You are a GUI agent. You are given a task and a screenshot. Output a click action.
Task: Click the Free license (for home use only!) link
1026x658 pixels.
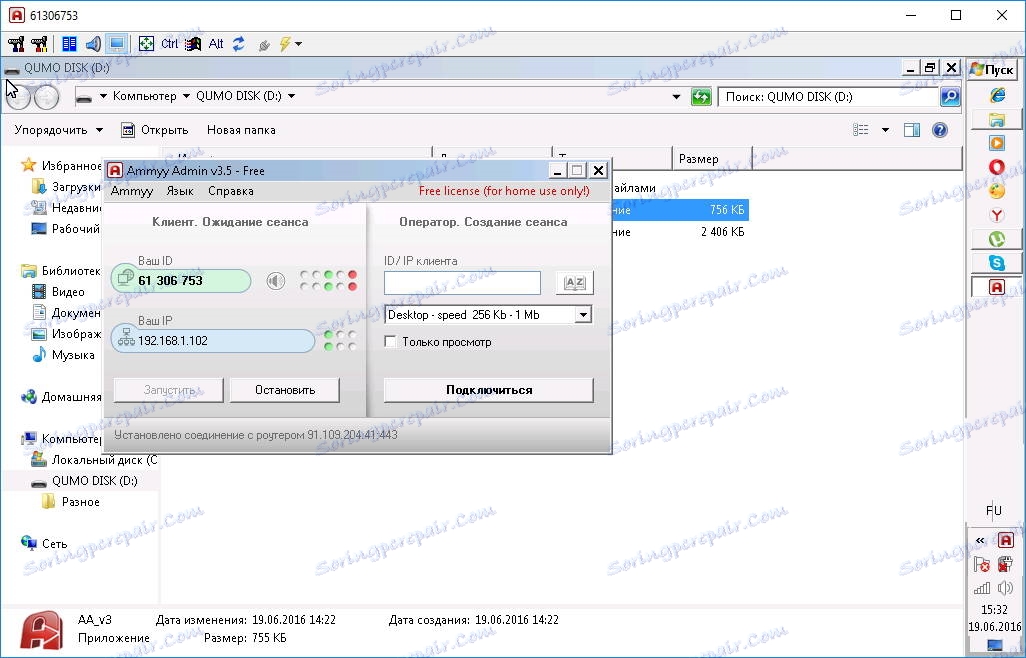(504, 191)
